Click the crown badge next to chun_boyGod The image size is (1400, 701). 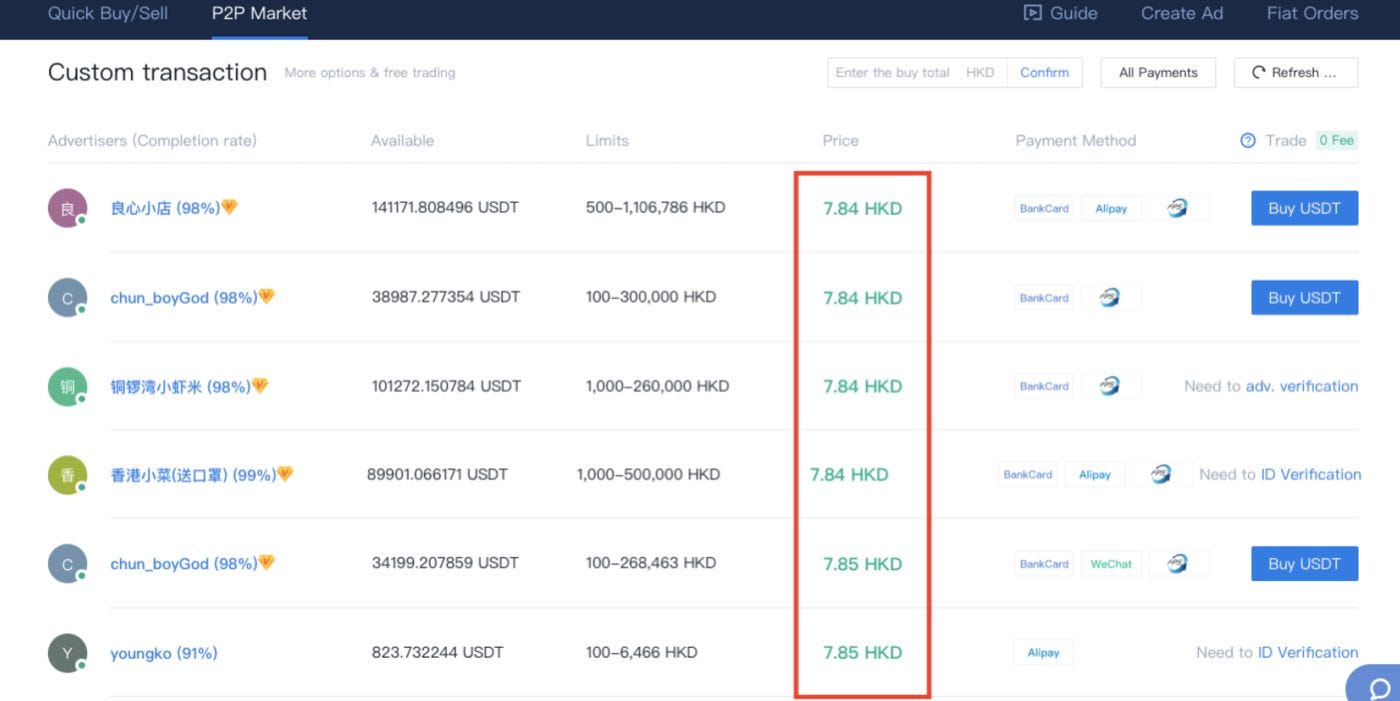[x=265, y=296]
